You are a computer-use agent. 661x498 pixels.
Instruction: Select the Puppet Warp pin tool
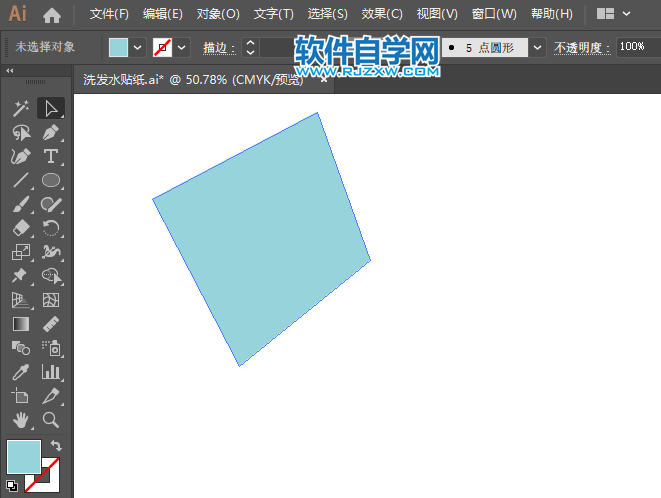[21, 276]
